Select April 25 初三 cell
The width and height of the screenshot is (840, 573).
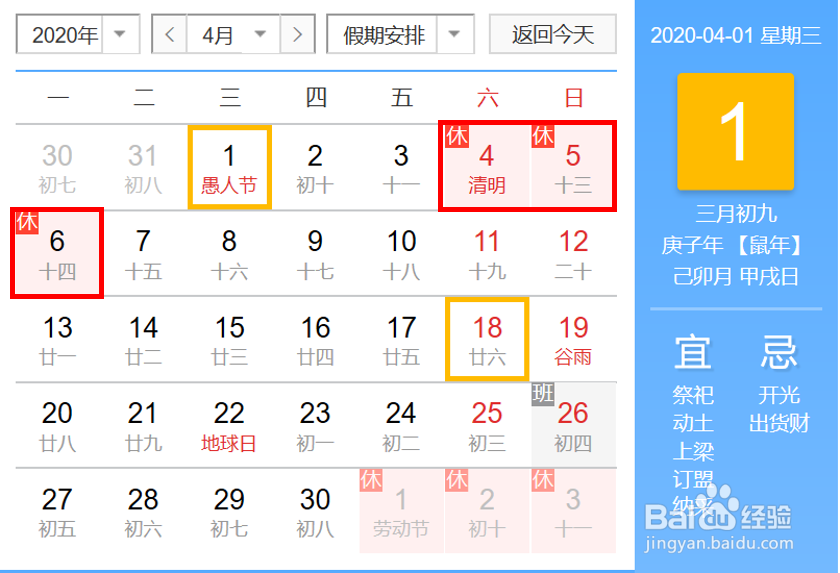tap(487, 426)
